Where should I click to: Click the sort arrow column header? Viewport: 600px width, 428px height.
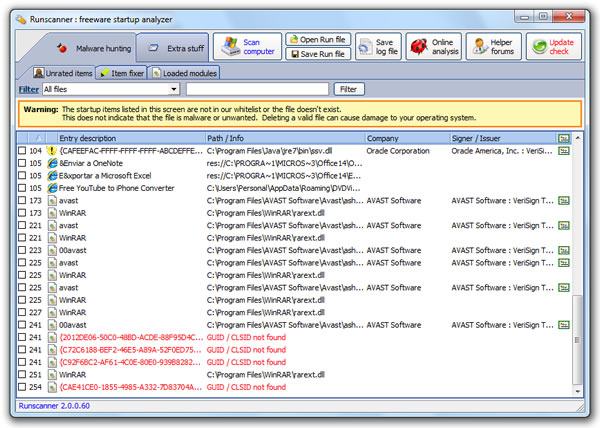pyautogui.click(x=38, y=138)
